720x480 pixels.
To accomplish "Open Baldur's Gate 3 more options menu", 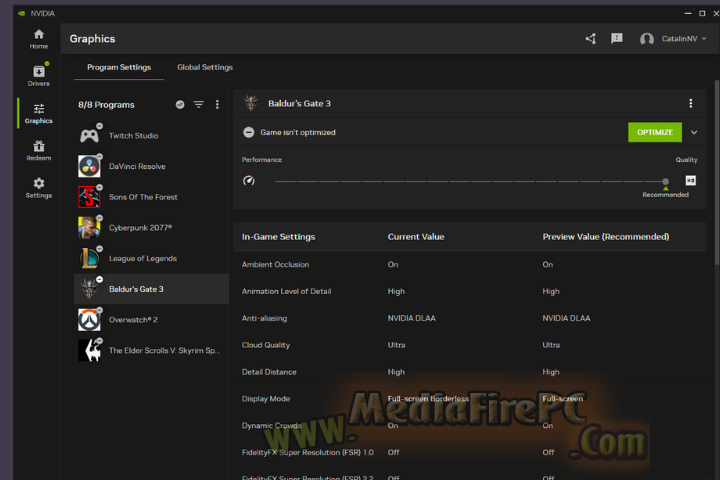I will 691,103.
